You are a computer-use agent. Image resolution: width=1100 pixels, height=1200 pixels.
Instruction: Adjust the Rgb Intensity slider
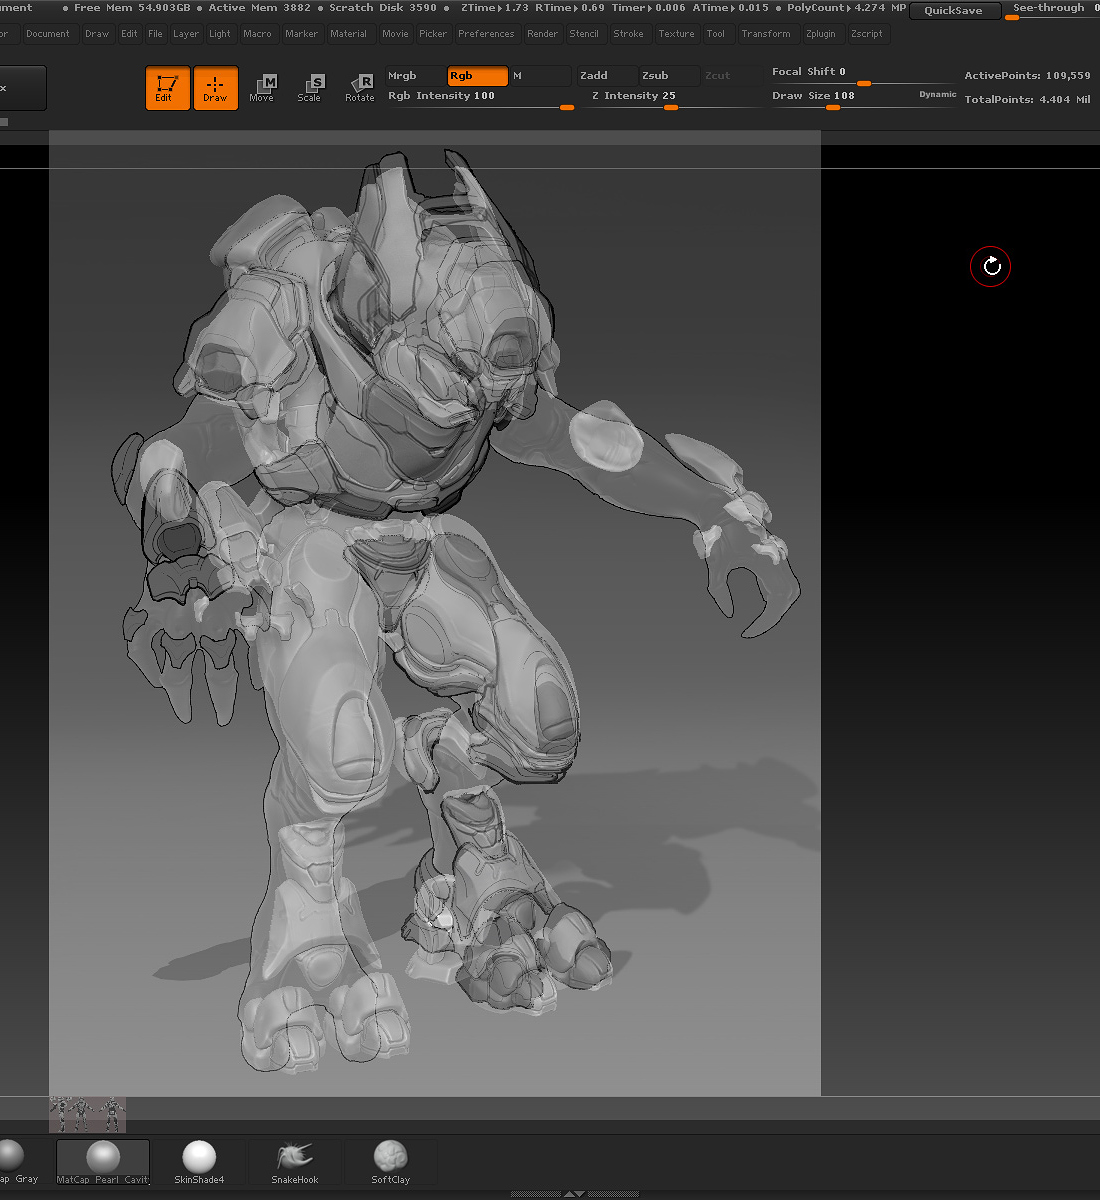[x=480, y=98]
